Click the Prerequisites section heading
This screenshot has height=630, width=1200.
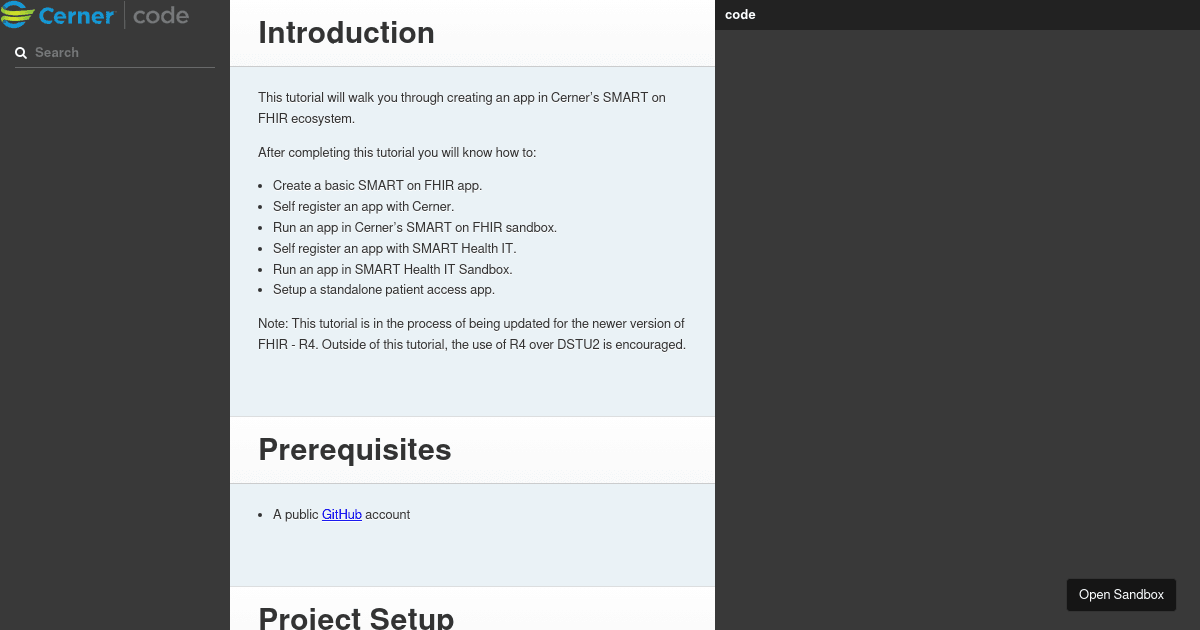pyautogui.click(x=355, y=450)
